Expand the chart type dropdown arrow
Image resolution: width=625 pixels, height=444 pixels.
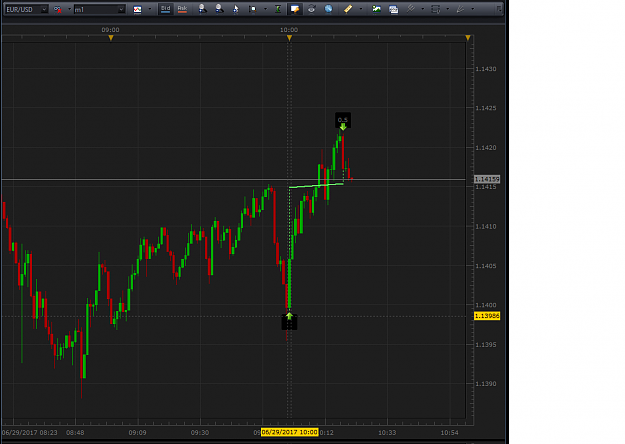[150, 9]
